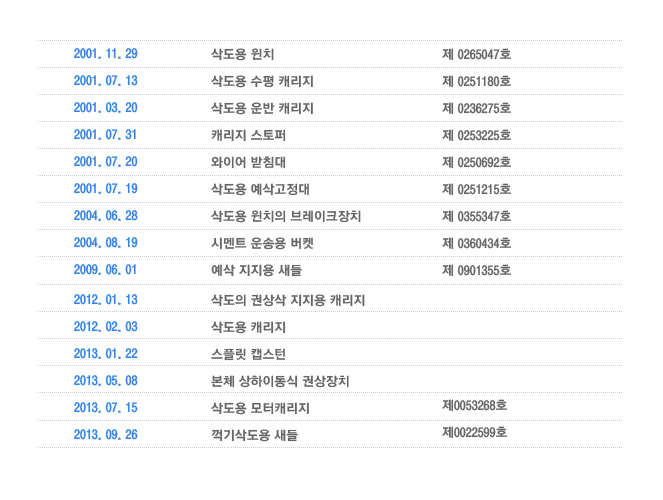The image size is (663, 500).
Task: Click registration number 제 0360434호
Action: click(477, 243)
